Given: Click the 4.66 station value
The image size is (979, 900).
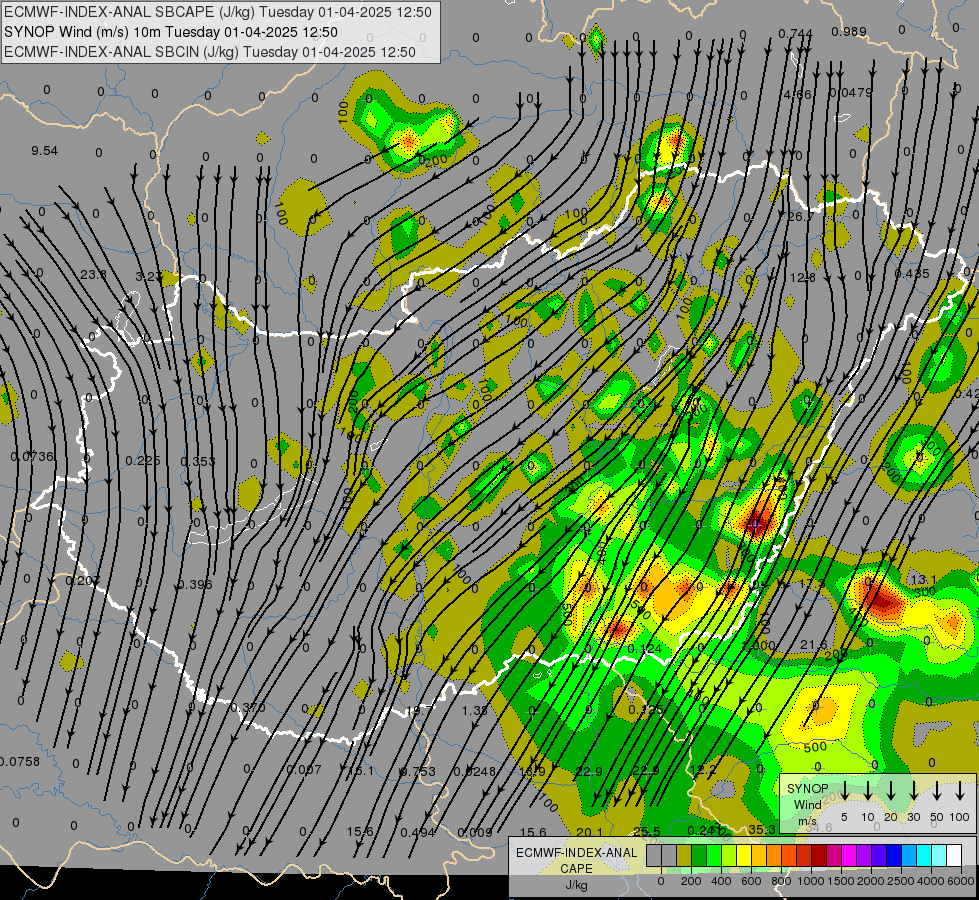Looking at the screenshot, I should [797, 94].
